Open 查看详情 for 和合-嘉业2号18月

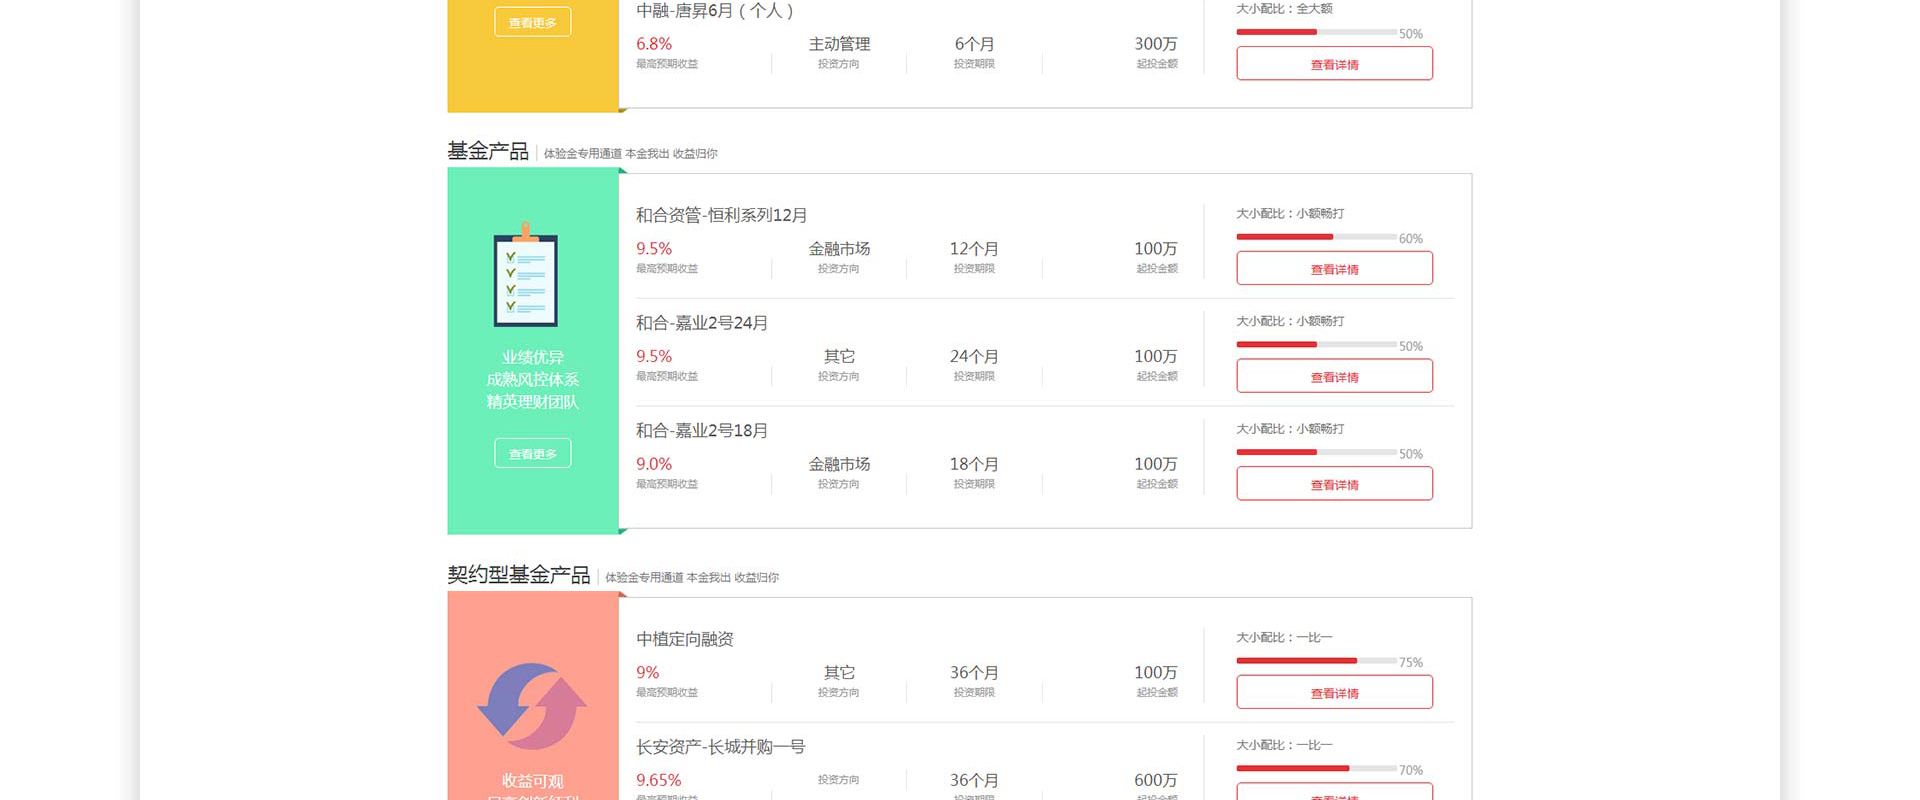tap(1334, 484)
